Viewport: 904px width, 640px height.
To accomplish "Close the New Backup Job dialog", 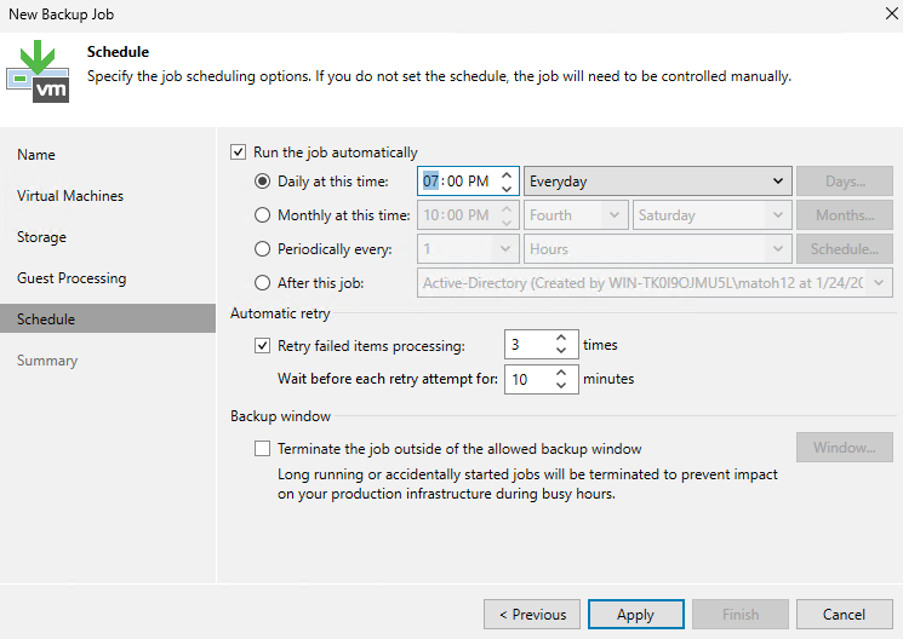I will pyautogui.click(x=891, y=13).
